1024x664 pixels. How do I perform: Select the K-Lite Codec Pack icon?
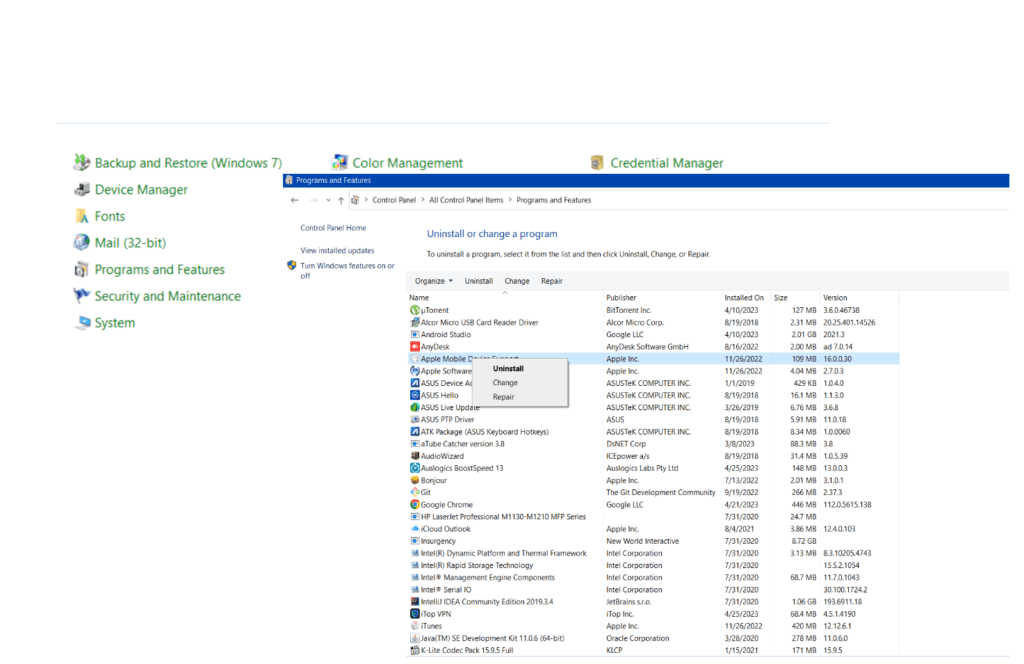tap(417, 650)
